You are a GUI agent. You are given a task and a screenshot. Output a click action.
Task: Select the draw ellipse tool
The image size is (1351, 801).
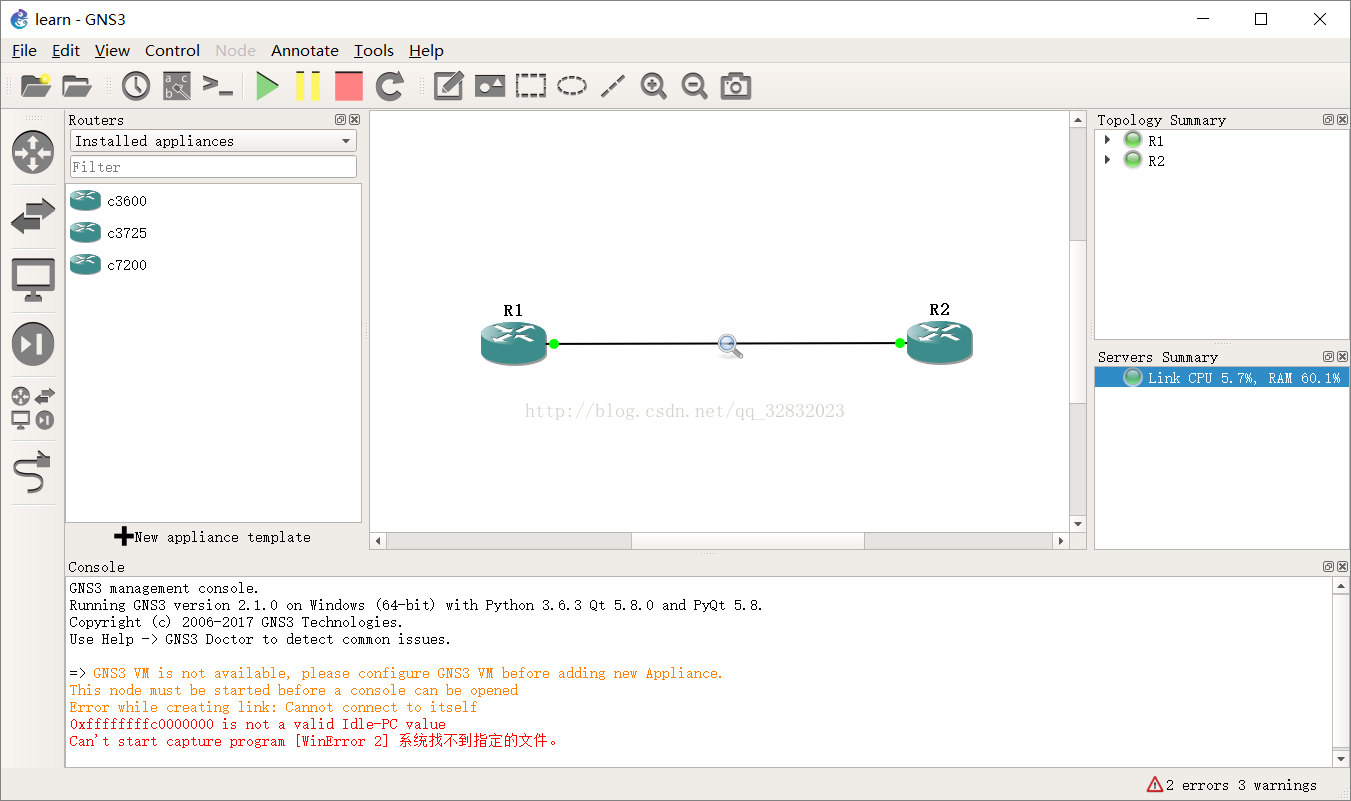pos(572,86)
